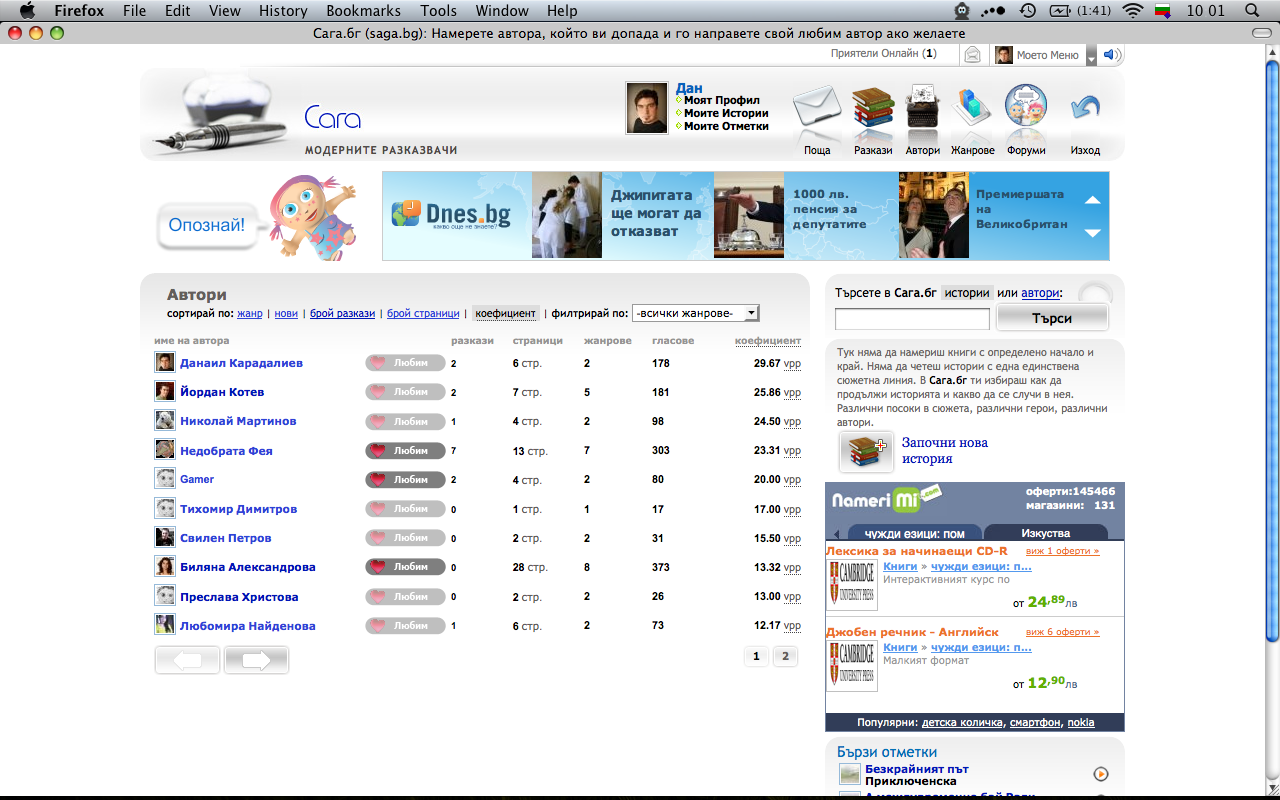Sort authors by жанр
This screenshot has height=800, width=1280.
(x=250, y=313)
